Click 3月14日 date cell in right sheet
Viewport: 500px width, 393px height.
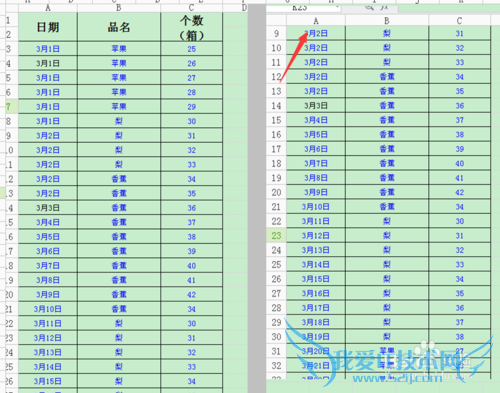click(x=316, y=265)
